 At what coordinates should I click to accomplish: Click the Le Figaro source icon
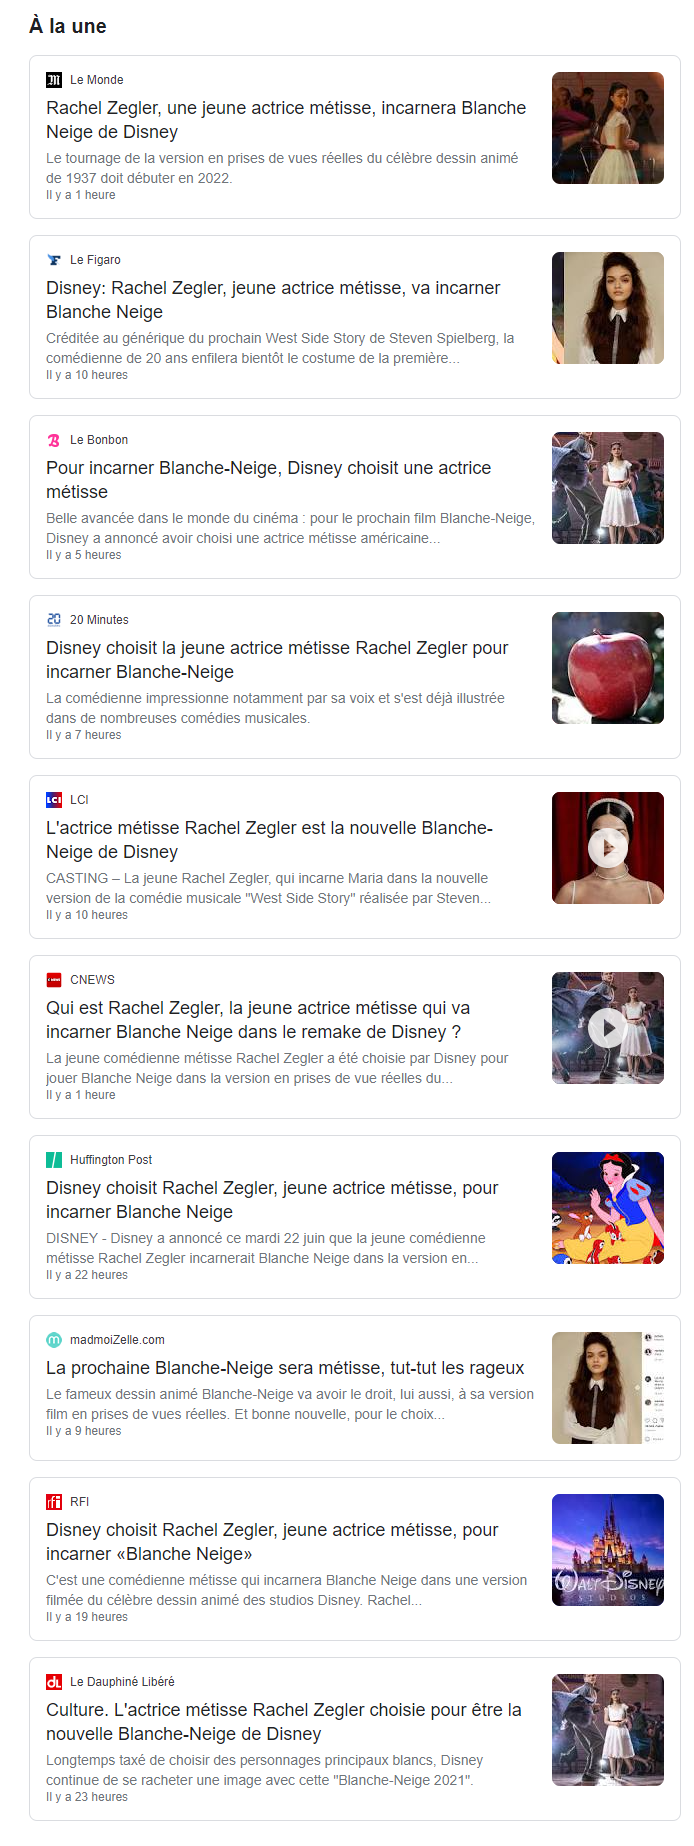tap(54, 260)
